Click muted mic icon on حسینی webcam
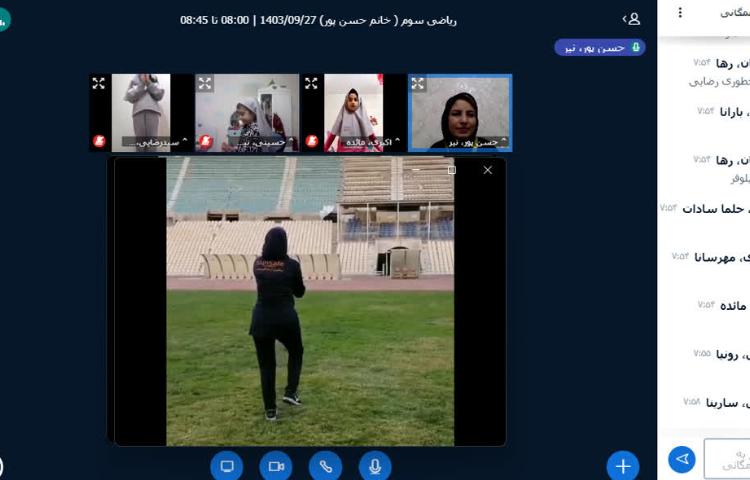This screenshot has width=750, height=480. [206, 141]
